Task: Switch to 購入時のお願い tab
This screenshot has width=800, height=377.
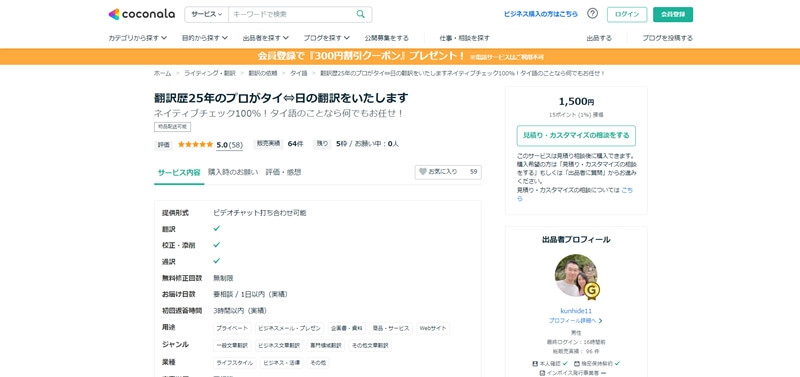Action: [x=233, y=172]
